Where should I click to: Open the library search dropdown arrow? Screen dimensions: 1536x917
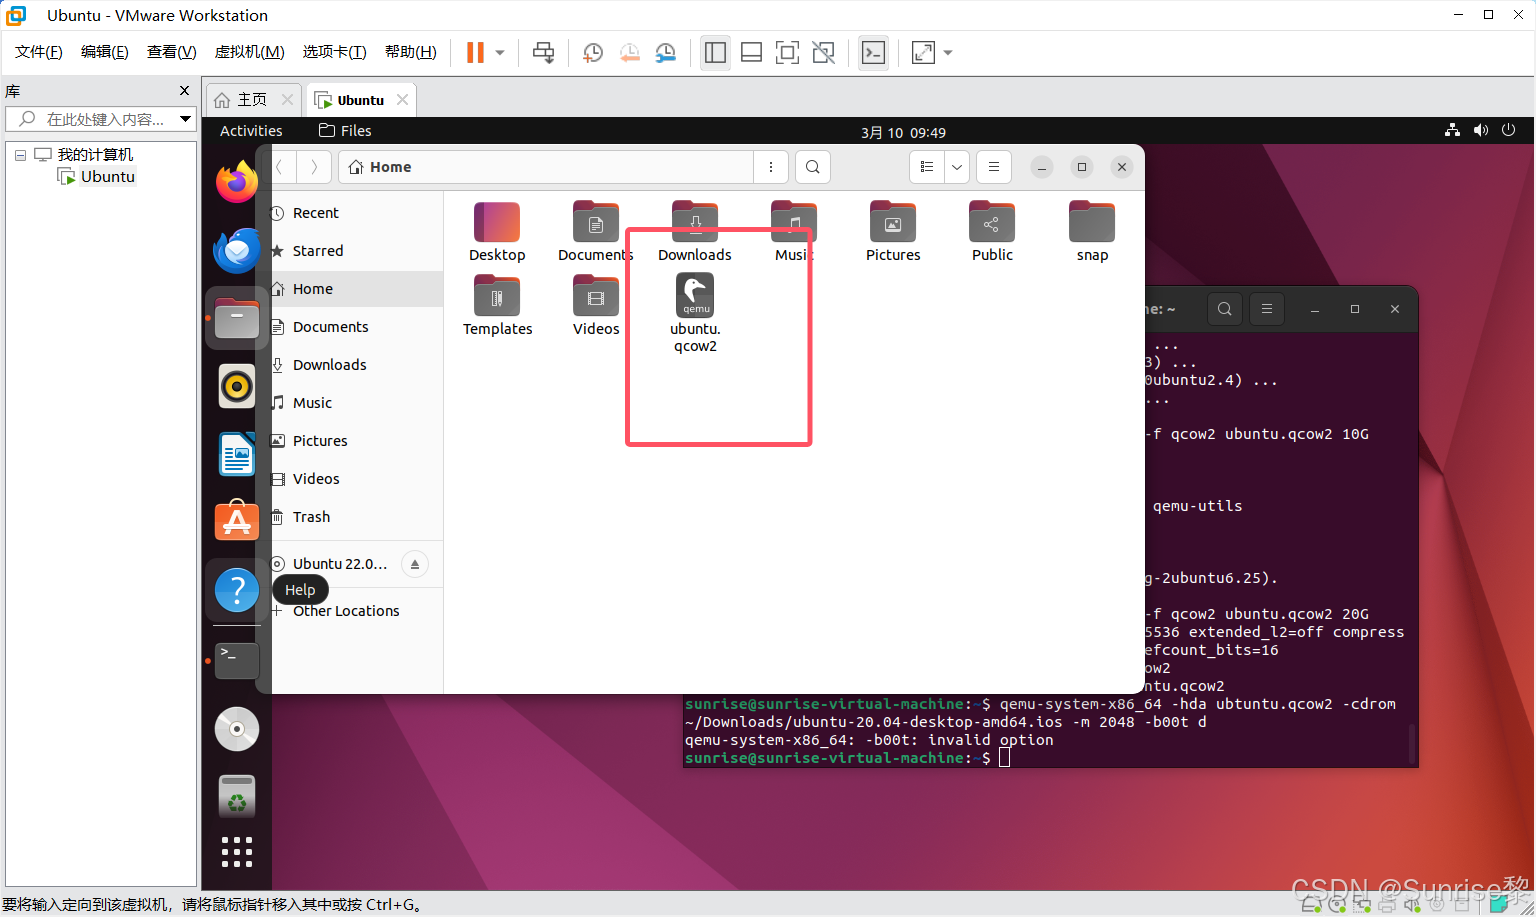coord(185,119)
